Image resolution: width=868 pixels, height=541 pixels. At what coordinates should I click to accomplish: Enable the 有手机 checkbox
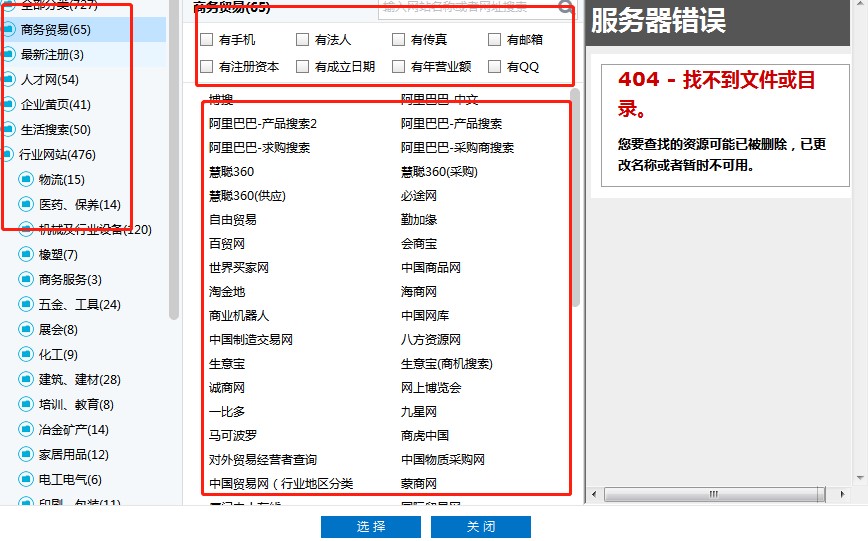(206, 39)
